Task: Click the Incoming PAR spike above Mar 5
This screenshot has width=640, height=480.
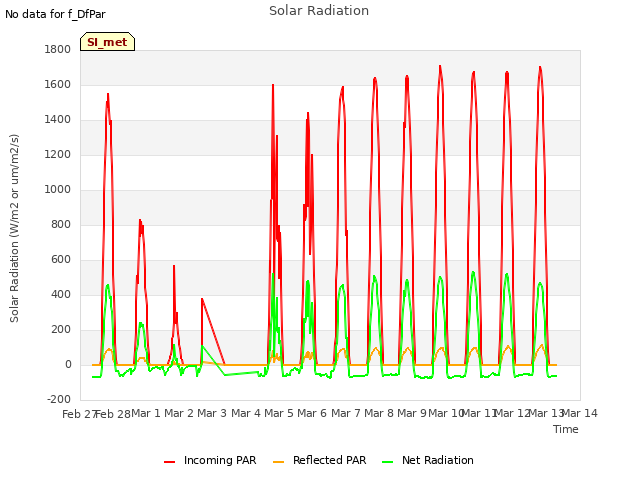Action: pos(273,85)
